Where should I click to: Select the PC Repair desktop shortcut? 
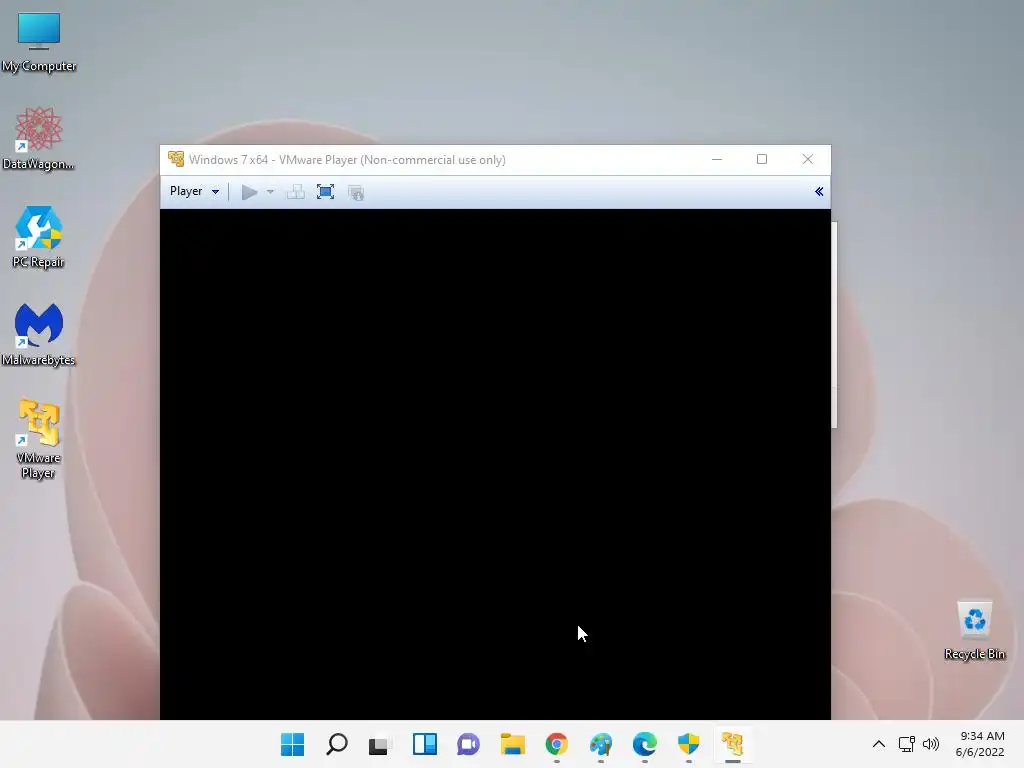pos(39,237)
